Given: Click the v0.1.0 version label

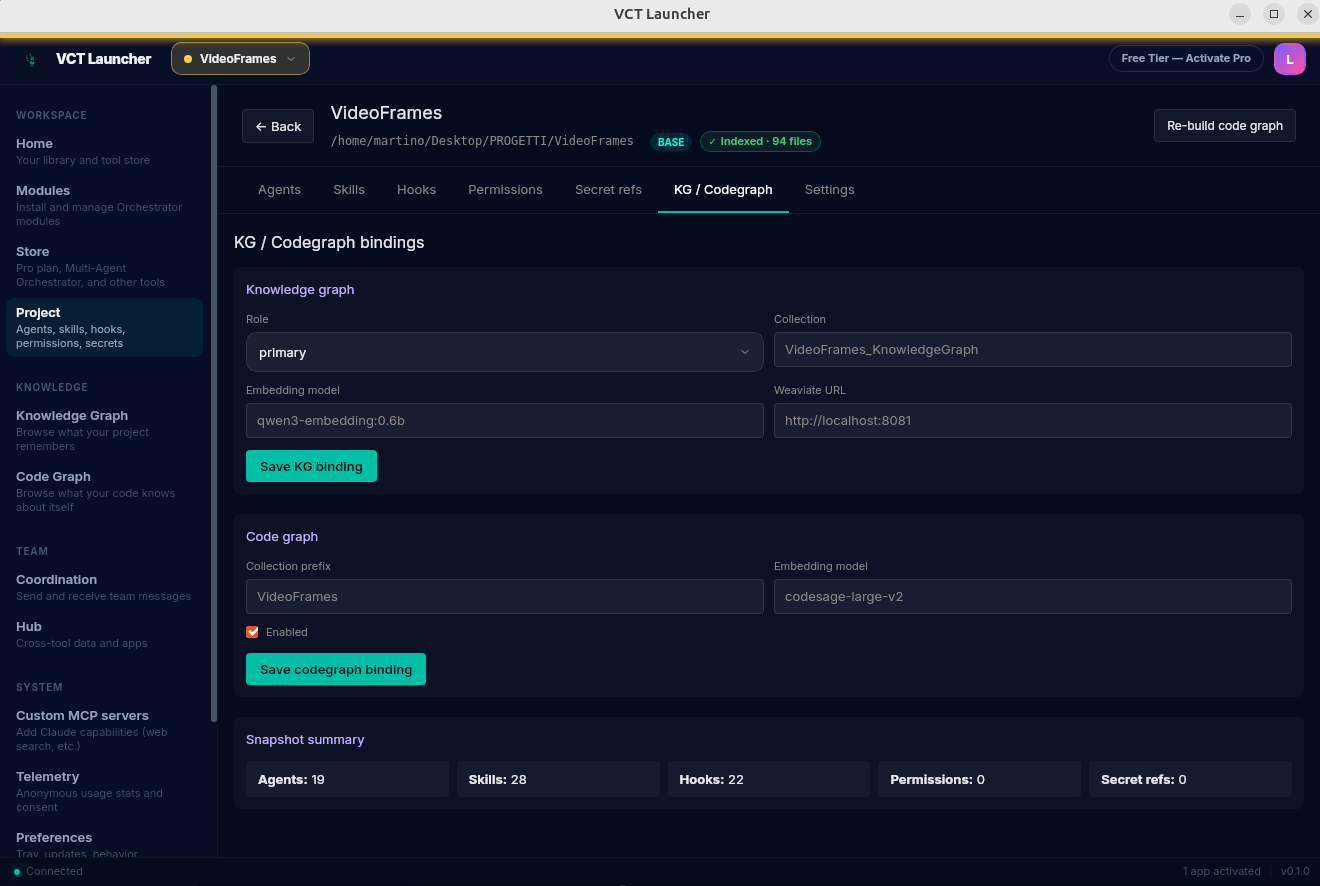Looking at the screenshot, I should point(1295,872).
